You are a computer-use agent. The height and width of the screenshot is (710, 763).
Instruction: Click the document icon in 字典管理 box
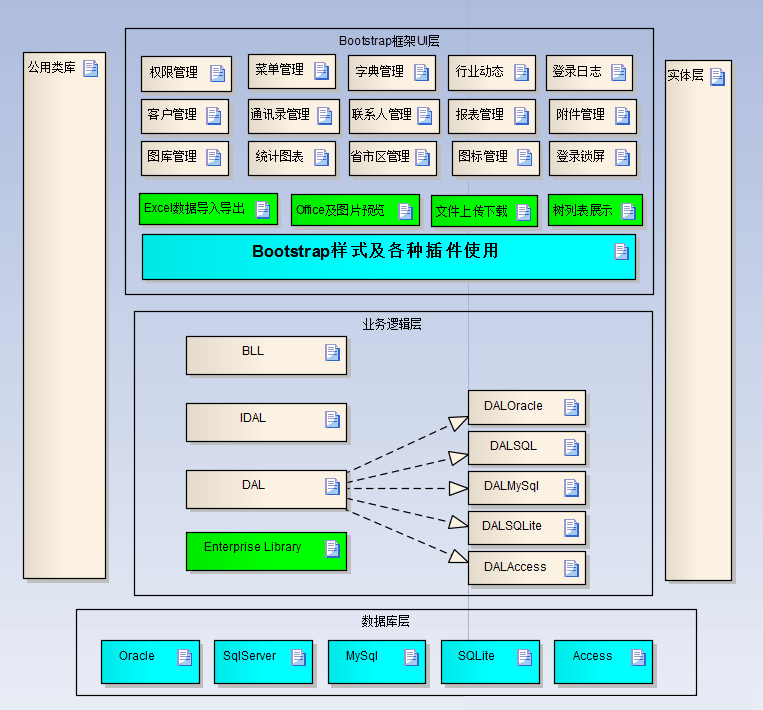pos(421,73)
